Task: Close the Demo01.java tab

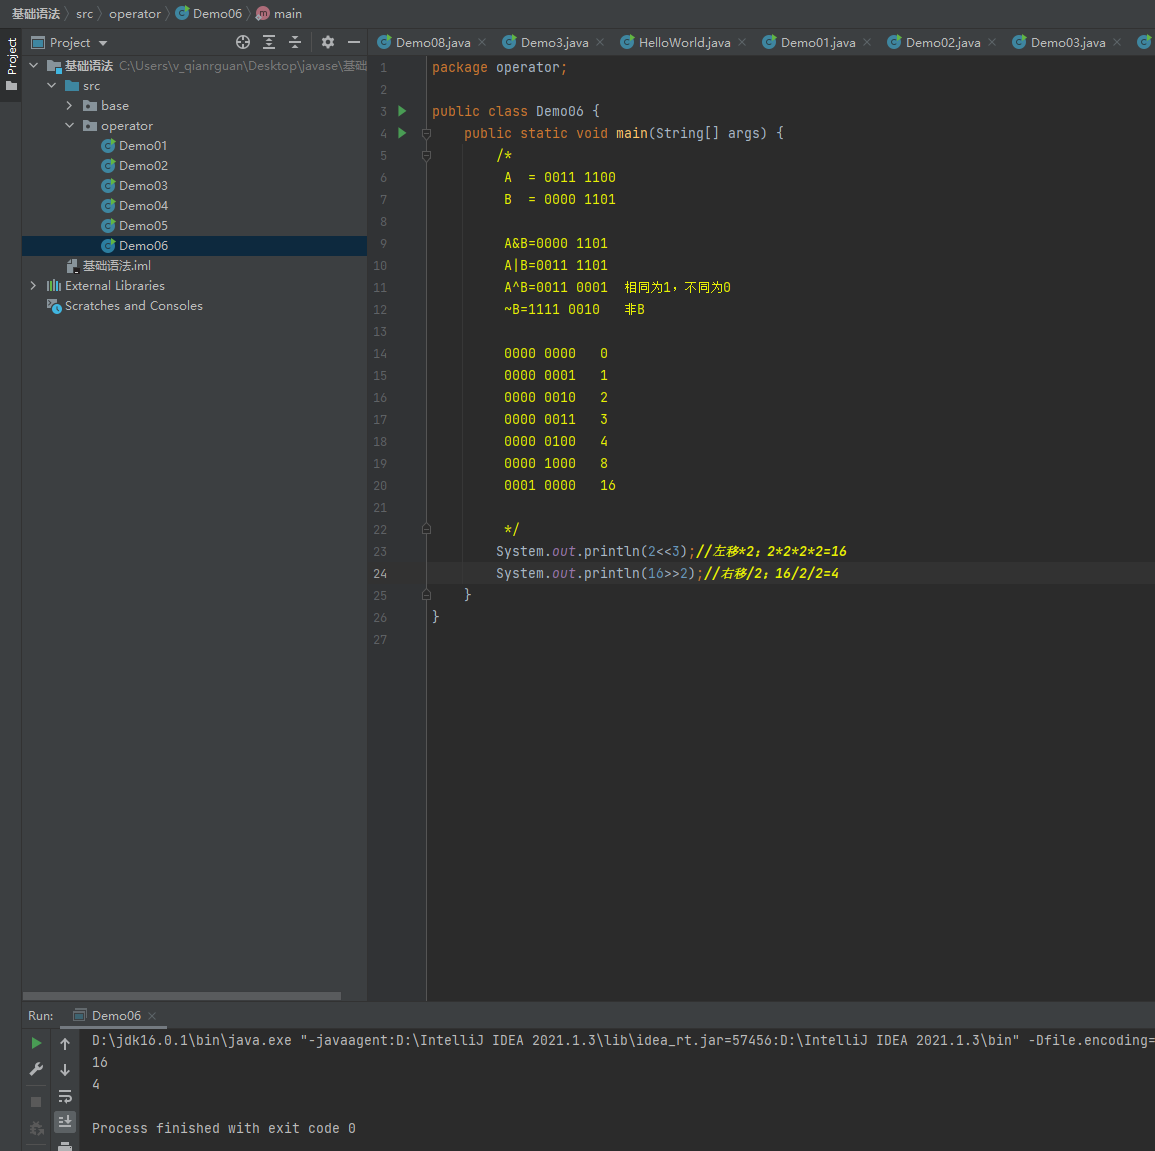Action: pyautogui.click(x=867, y=42)
